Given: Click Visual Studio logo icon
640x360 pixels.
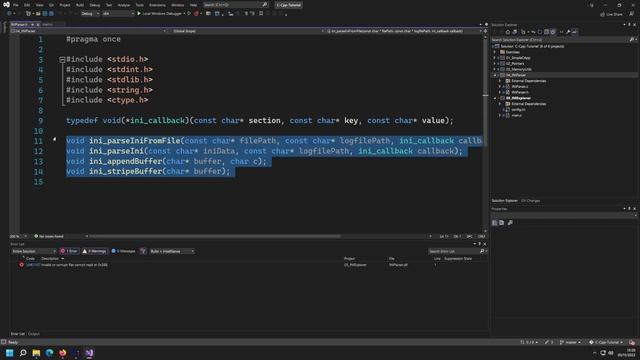Looking at the screenshot, I should (x=6, y=5).
